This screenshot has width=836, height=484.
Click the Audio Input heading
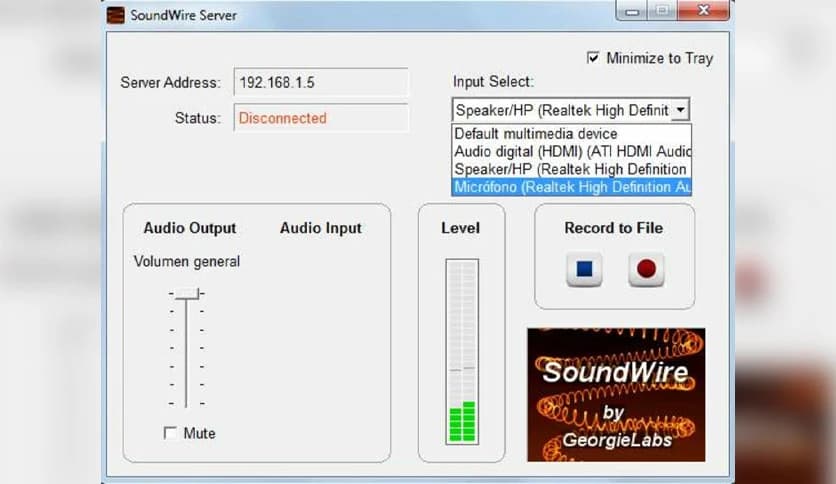pos(320,228)
